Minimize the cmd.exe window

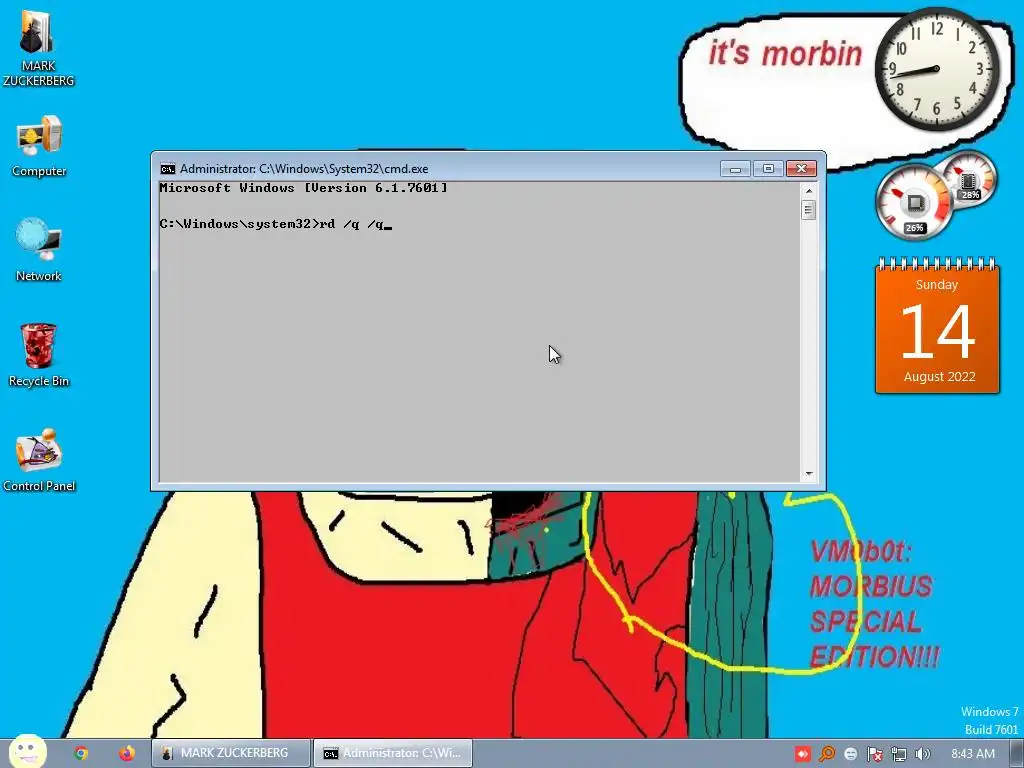click(735, 168)
